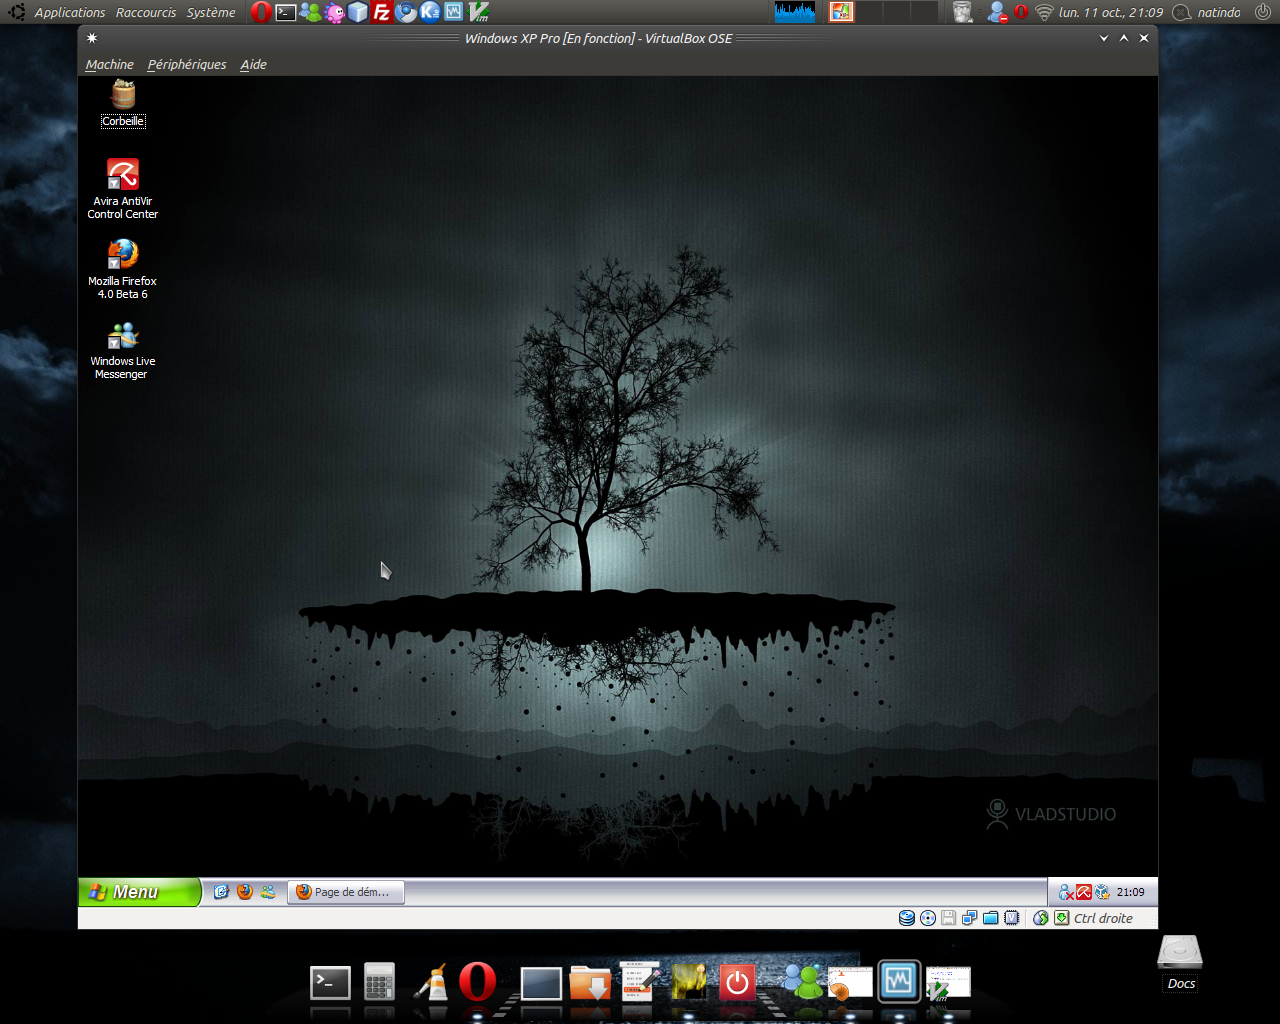Click Messenger tray icon in XP system tray
Viewport: 1280px width, 1024px height.
pos(1066,892)
